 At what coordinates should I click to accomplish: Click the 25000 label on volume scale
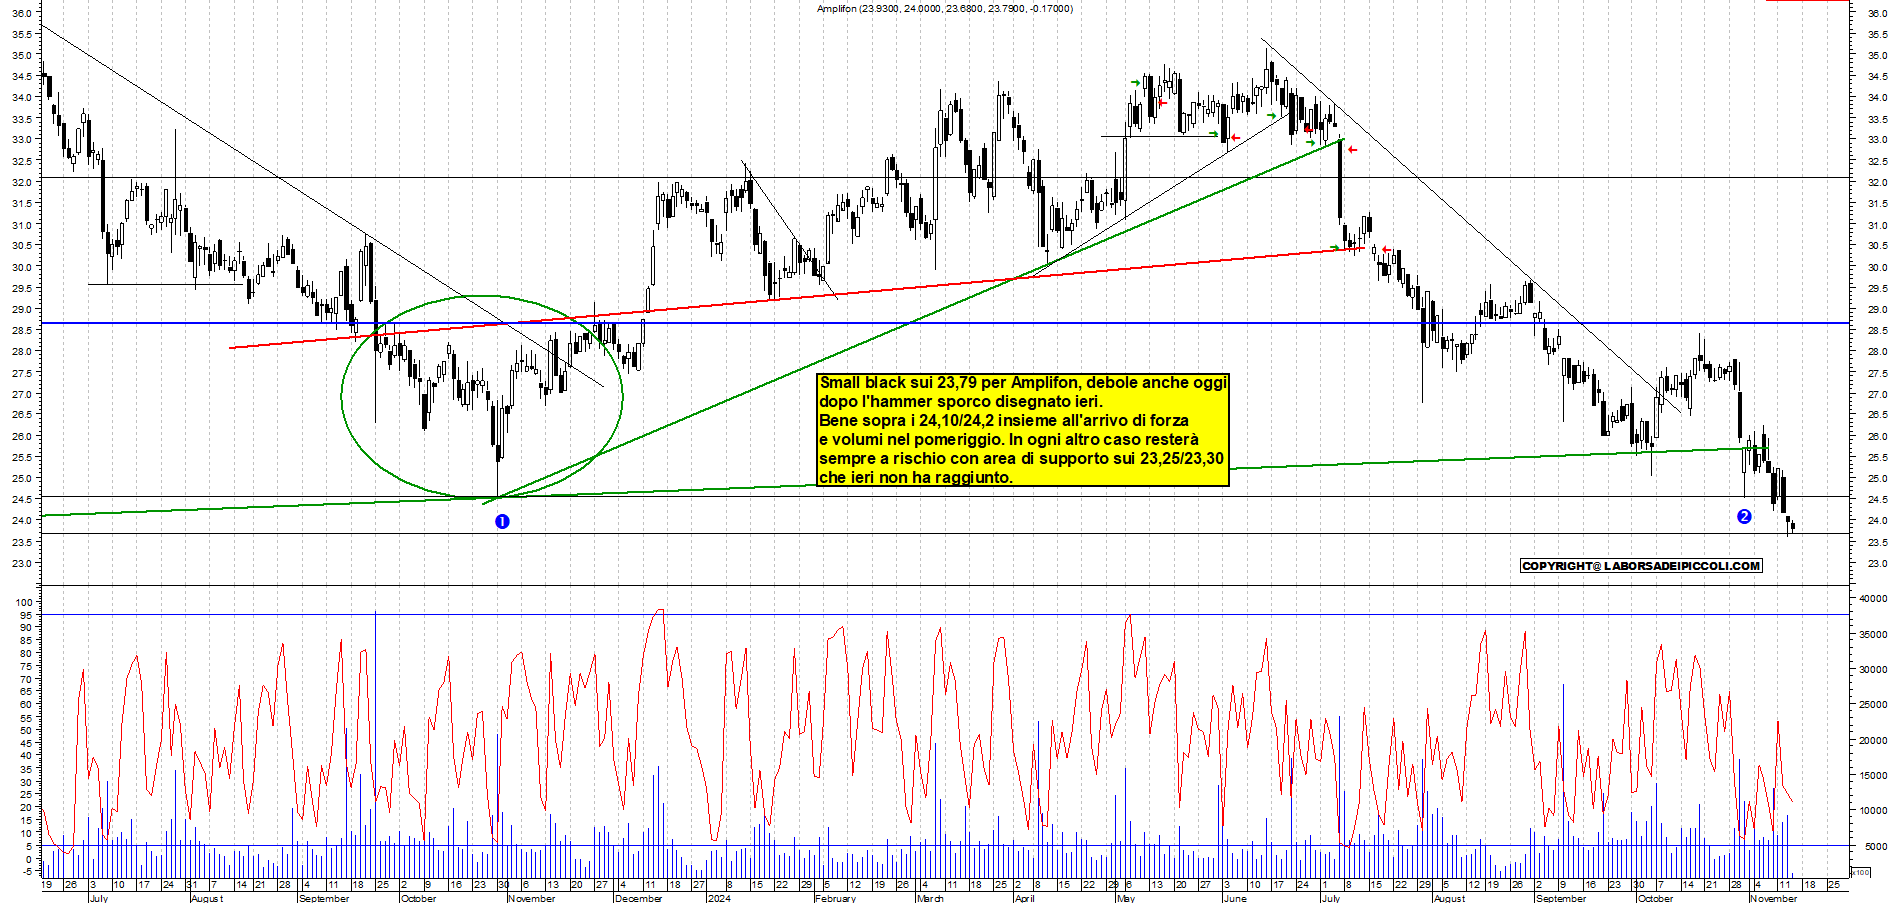coord(1873,705)
